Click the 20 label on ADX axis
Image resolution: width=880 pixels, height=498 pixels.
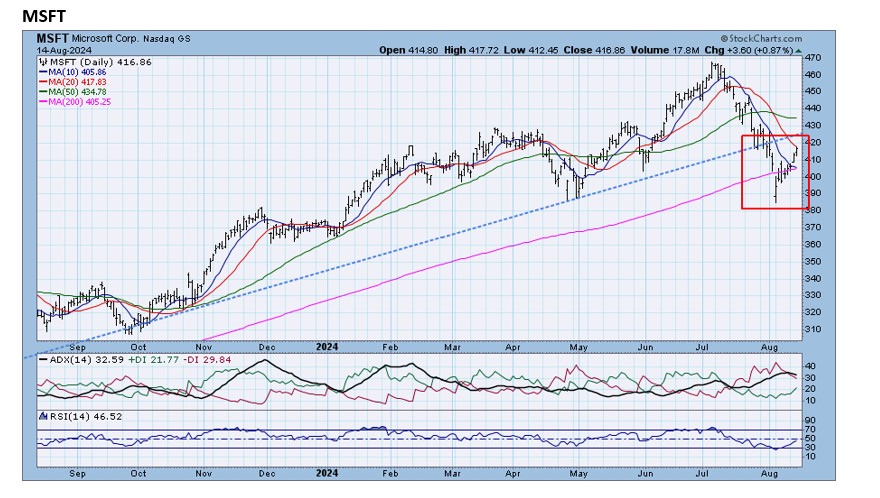pyautogui.click(x=810, y=389)
